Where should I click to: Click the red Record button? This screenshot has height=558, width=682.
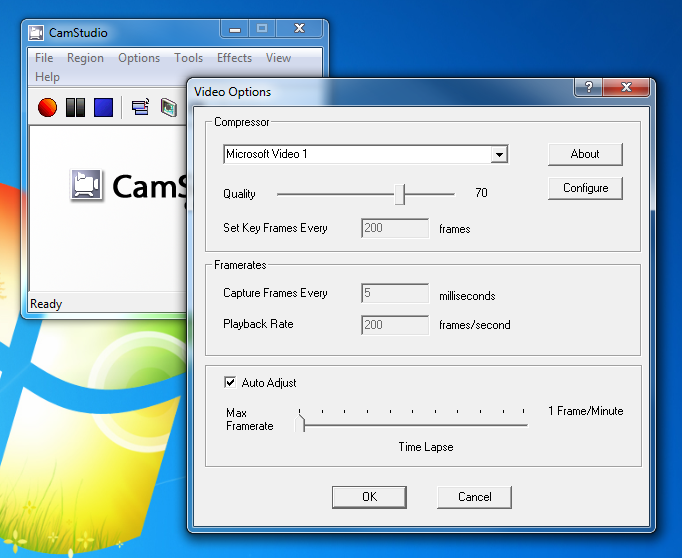click(x=47, y=107)
